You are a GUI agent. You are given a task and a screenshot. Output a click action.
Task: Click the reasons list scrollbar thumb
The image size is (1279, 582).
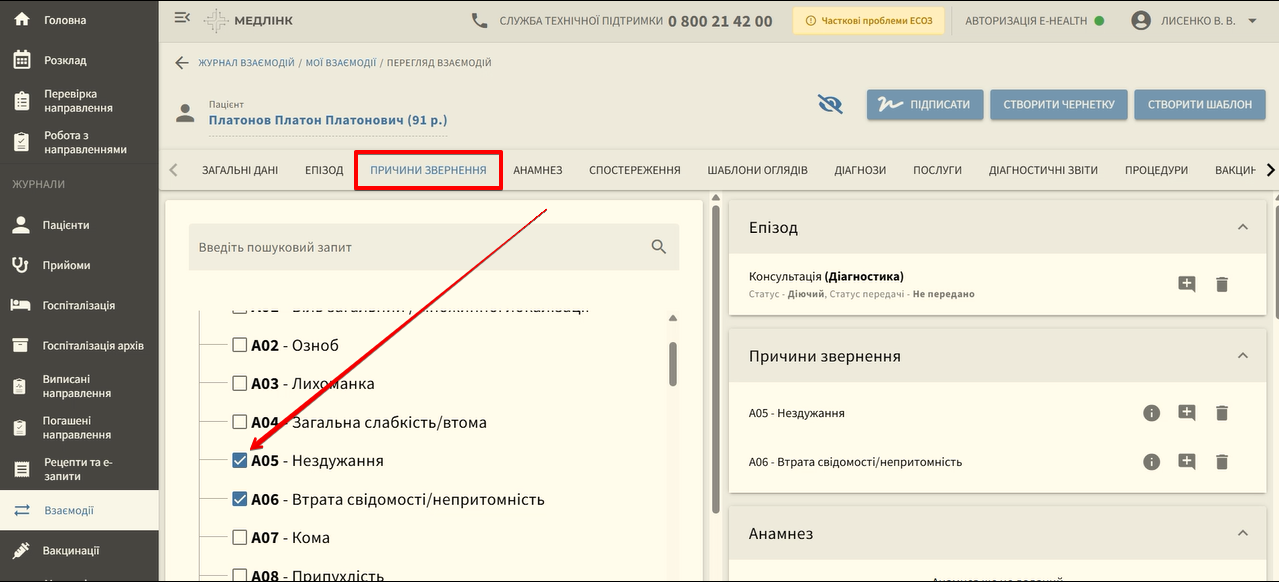pos(673,363)
